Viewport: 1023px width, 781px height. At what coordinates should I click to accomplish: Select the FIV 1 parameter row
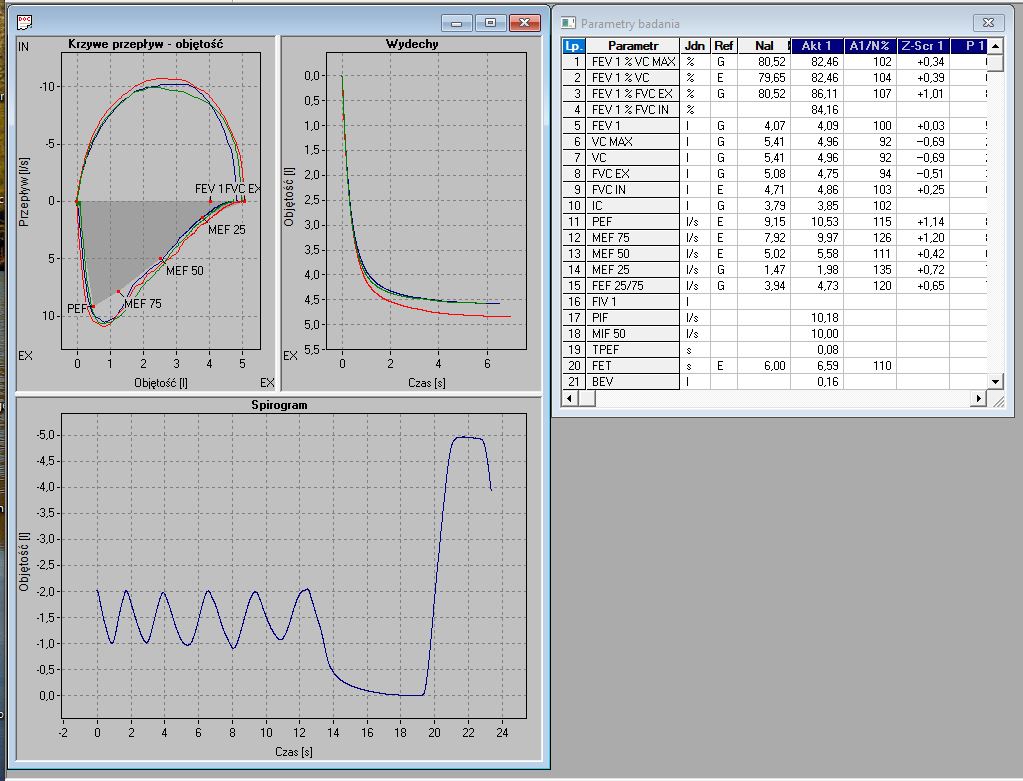pyautogui.click(x=774, y=301)
